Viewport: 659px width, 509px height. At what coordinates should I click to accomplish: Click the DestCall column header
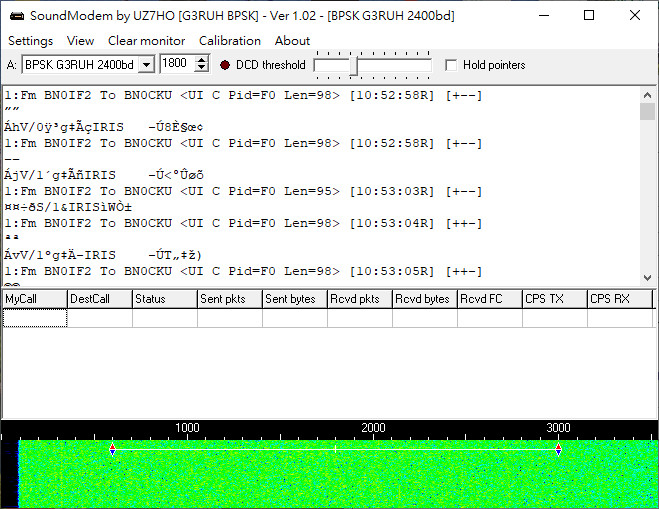[x=100, y=299]
